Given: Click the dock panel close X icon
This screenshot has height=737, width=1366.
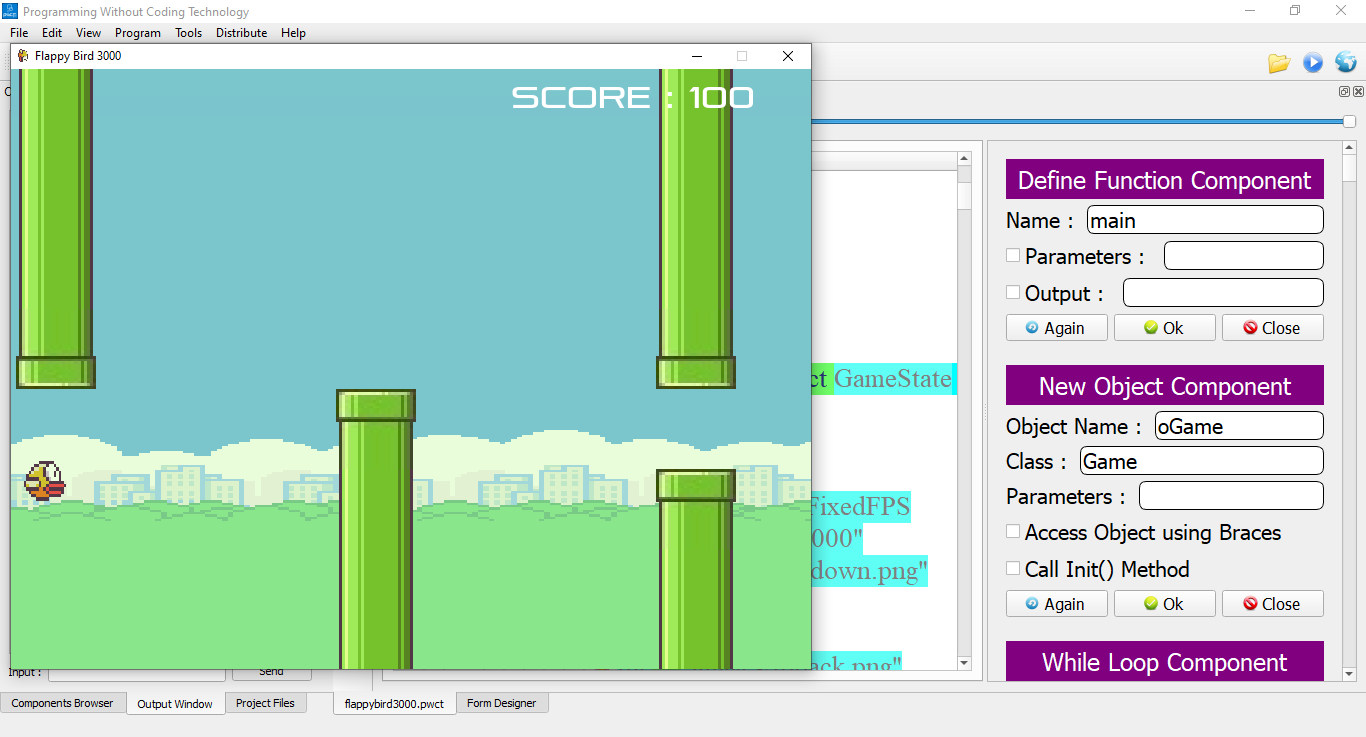Looking at the screenshot, I should [x=1358, y=91].
